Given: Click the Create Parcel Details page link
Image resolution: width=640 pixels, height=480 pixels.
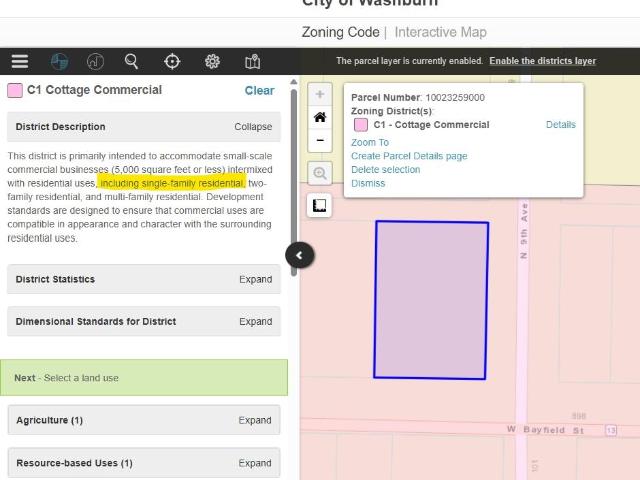Looking at the screenshot, I should pyautogui.click(x=409, y=156).
